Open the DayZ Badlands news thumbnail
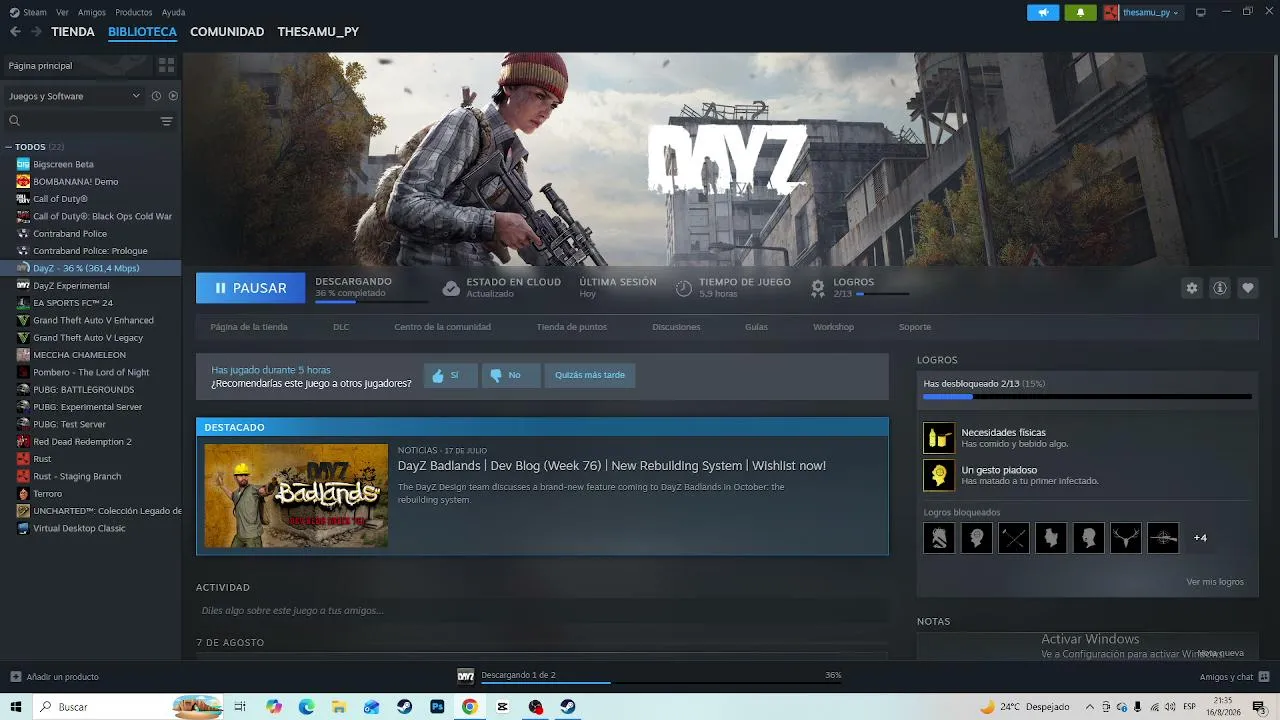This screenshot has width=1280, height=720. [296, 495]
